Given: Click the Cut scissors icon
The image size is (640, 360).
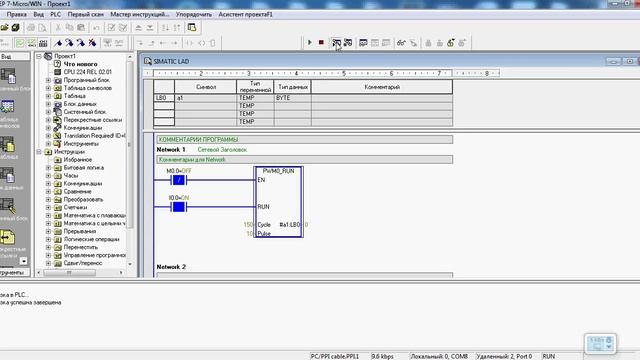Looking at the screenshot, I should [x=58, y=28].
